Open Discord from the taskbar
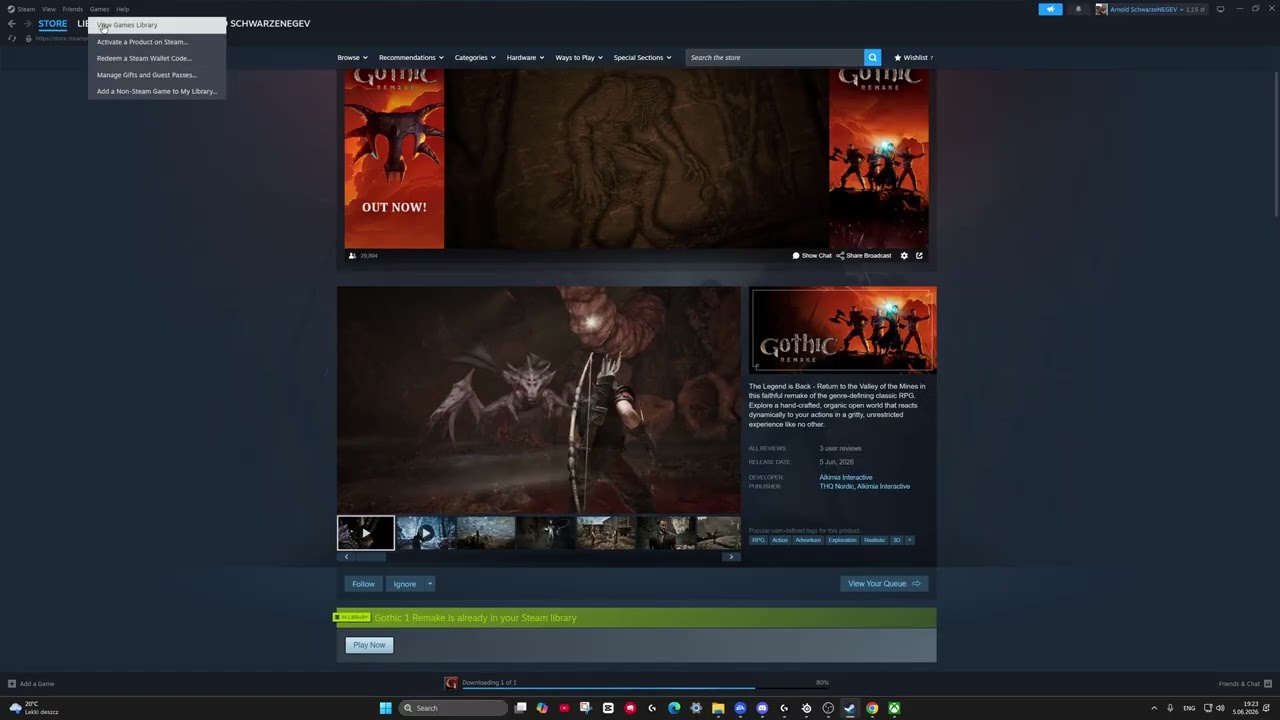 (762, 708)
